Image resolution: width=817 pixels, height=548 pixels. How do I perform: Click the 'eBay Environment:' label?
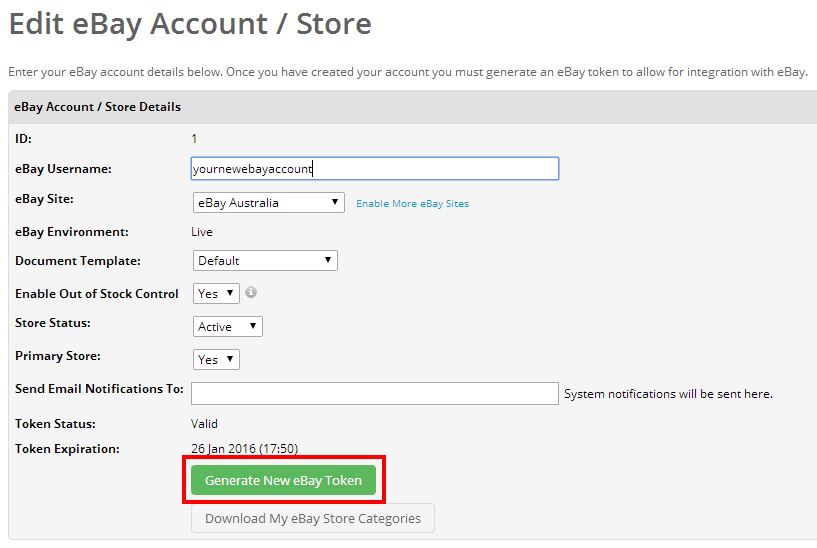(72, 232)
